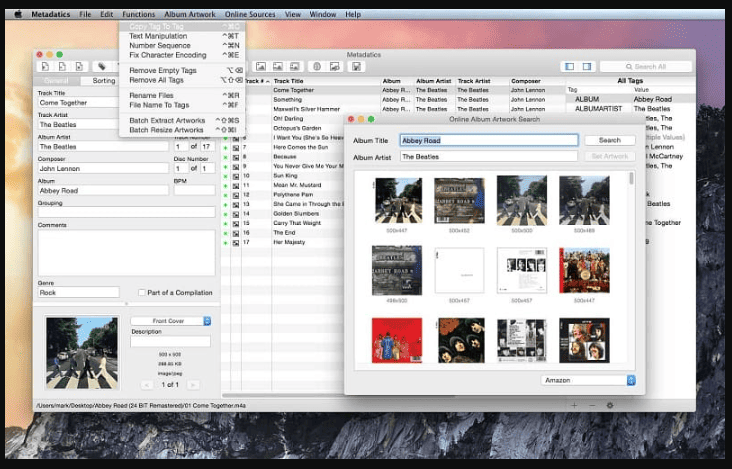Choose Text Manipulation from Functions menu
The image size is (732, 469).
point(182,36)
